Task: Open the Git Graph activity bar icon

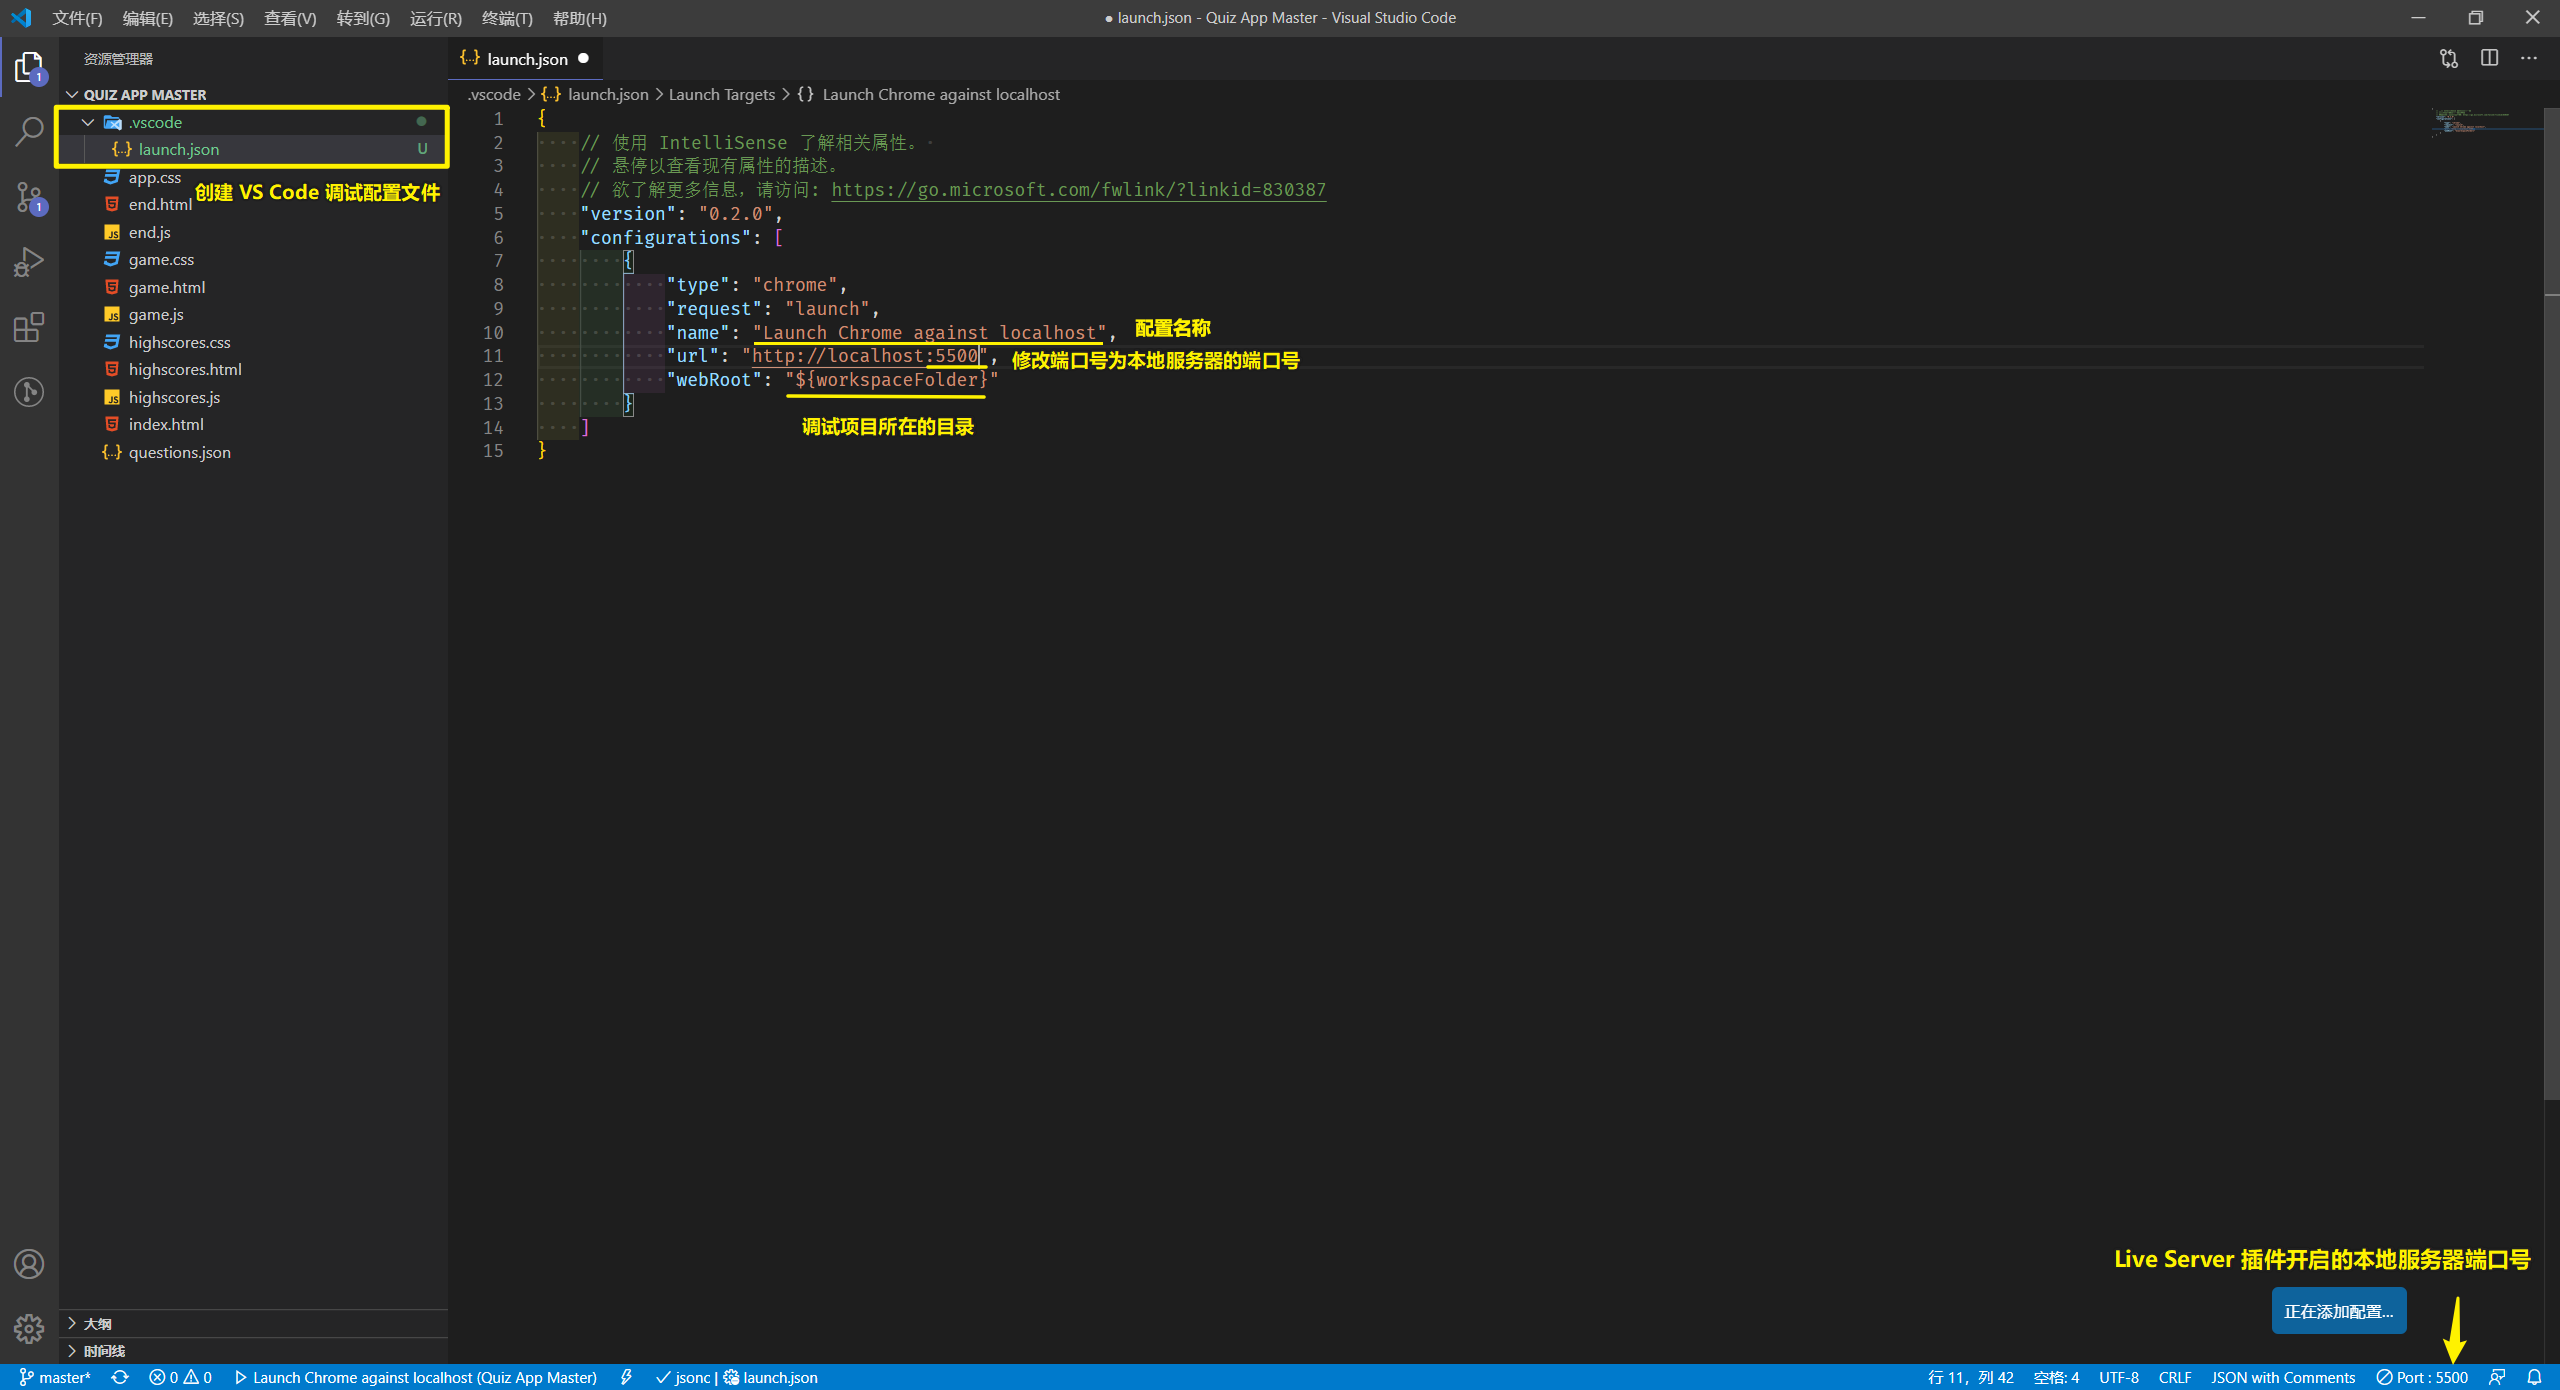Action: click(29, 392)
